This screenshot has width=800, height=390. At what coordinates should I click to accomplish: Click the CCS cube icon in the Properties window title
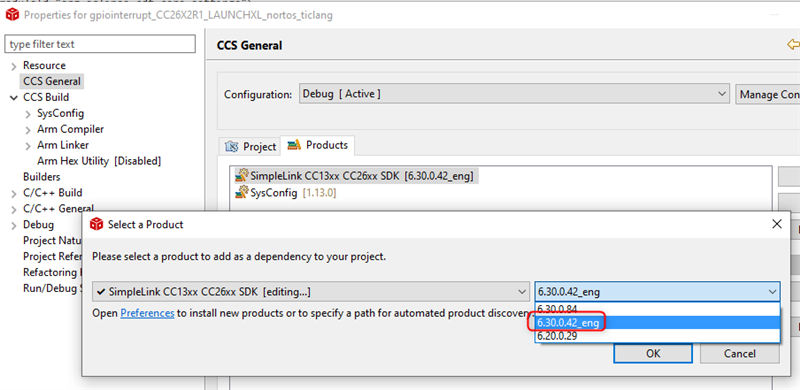coord(12,15)
